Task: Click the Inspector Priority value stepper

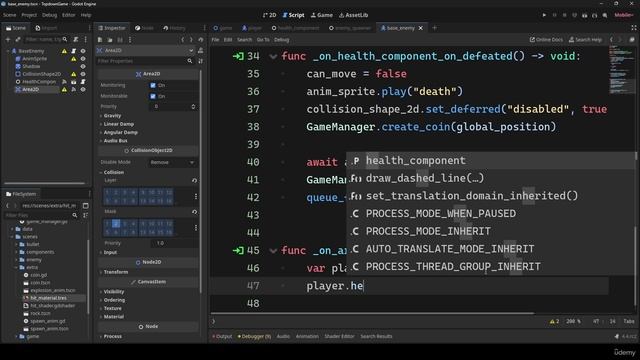Action: [x=193, y=107]
